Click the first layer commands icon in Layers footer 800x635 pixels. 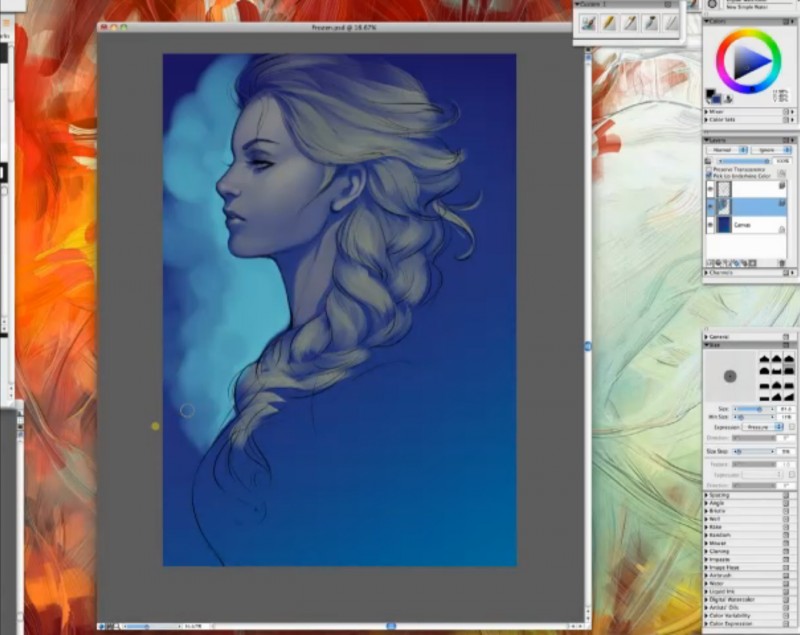(x=710, y=263)
